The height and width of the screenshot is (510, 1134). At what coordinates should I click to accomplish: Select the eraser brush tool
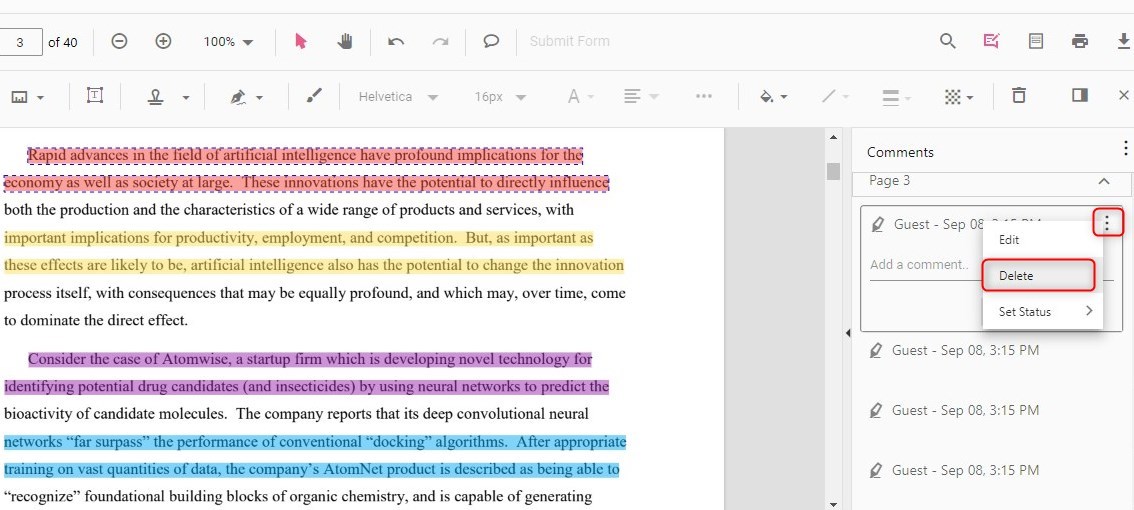(x=314, y=96)
